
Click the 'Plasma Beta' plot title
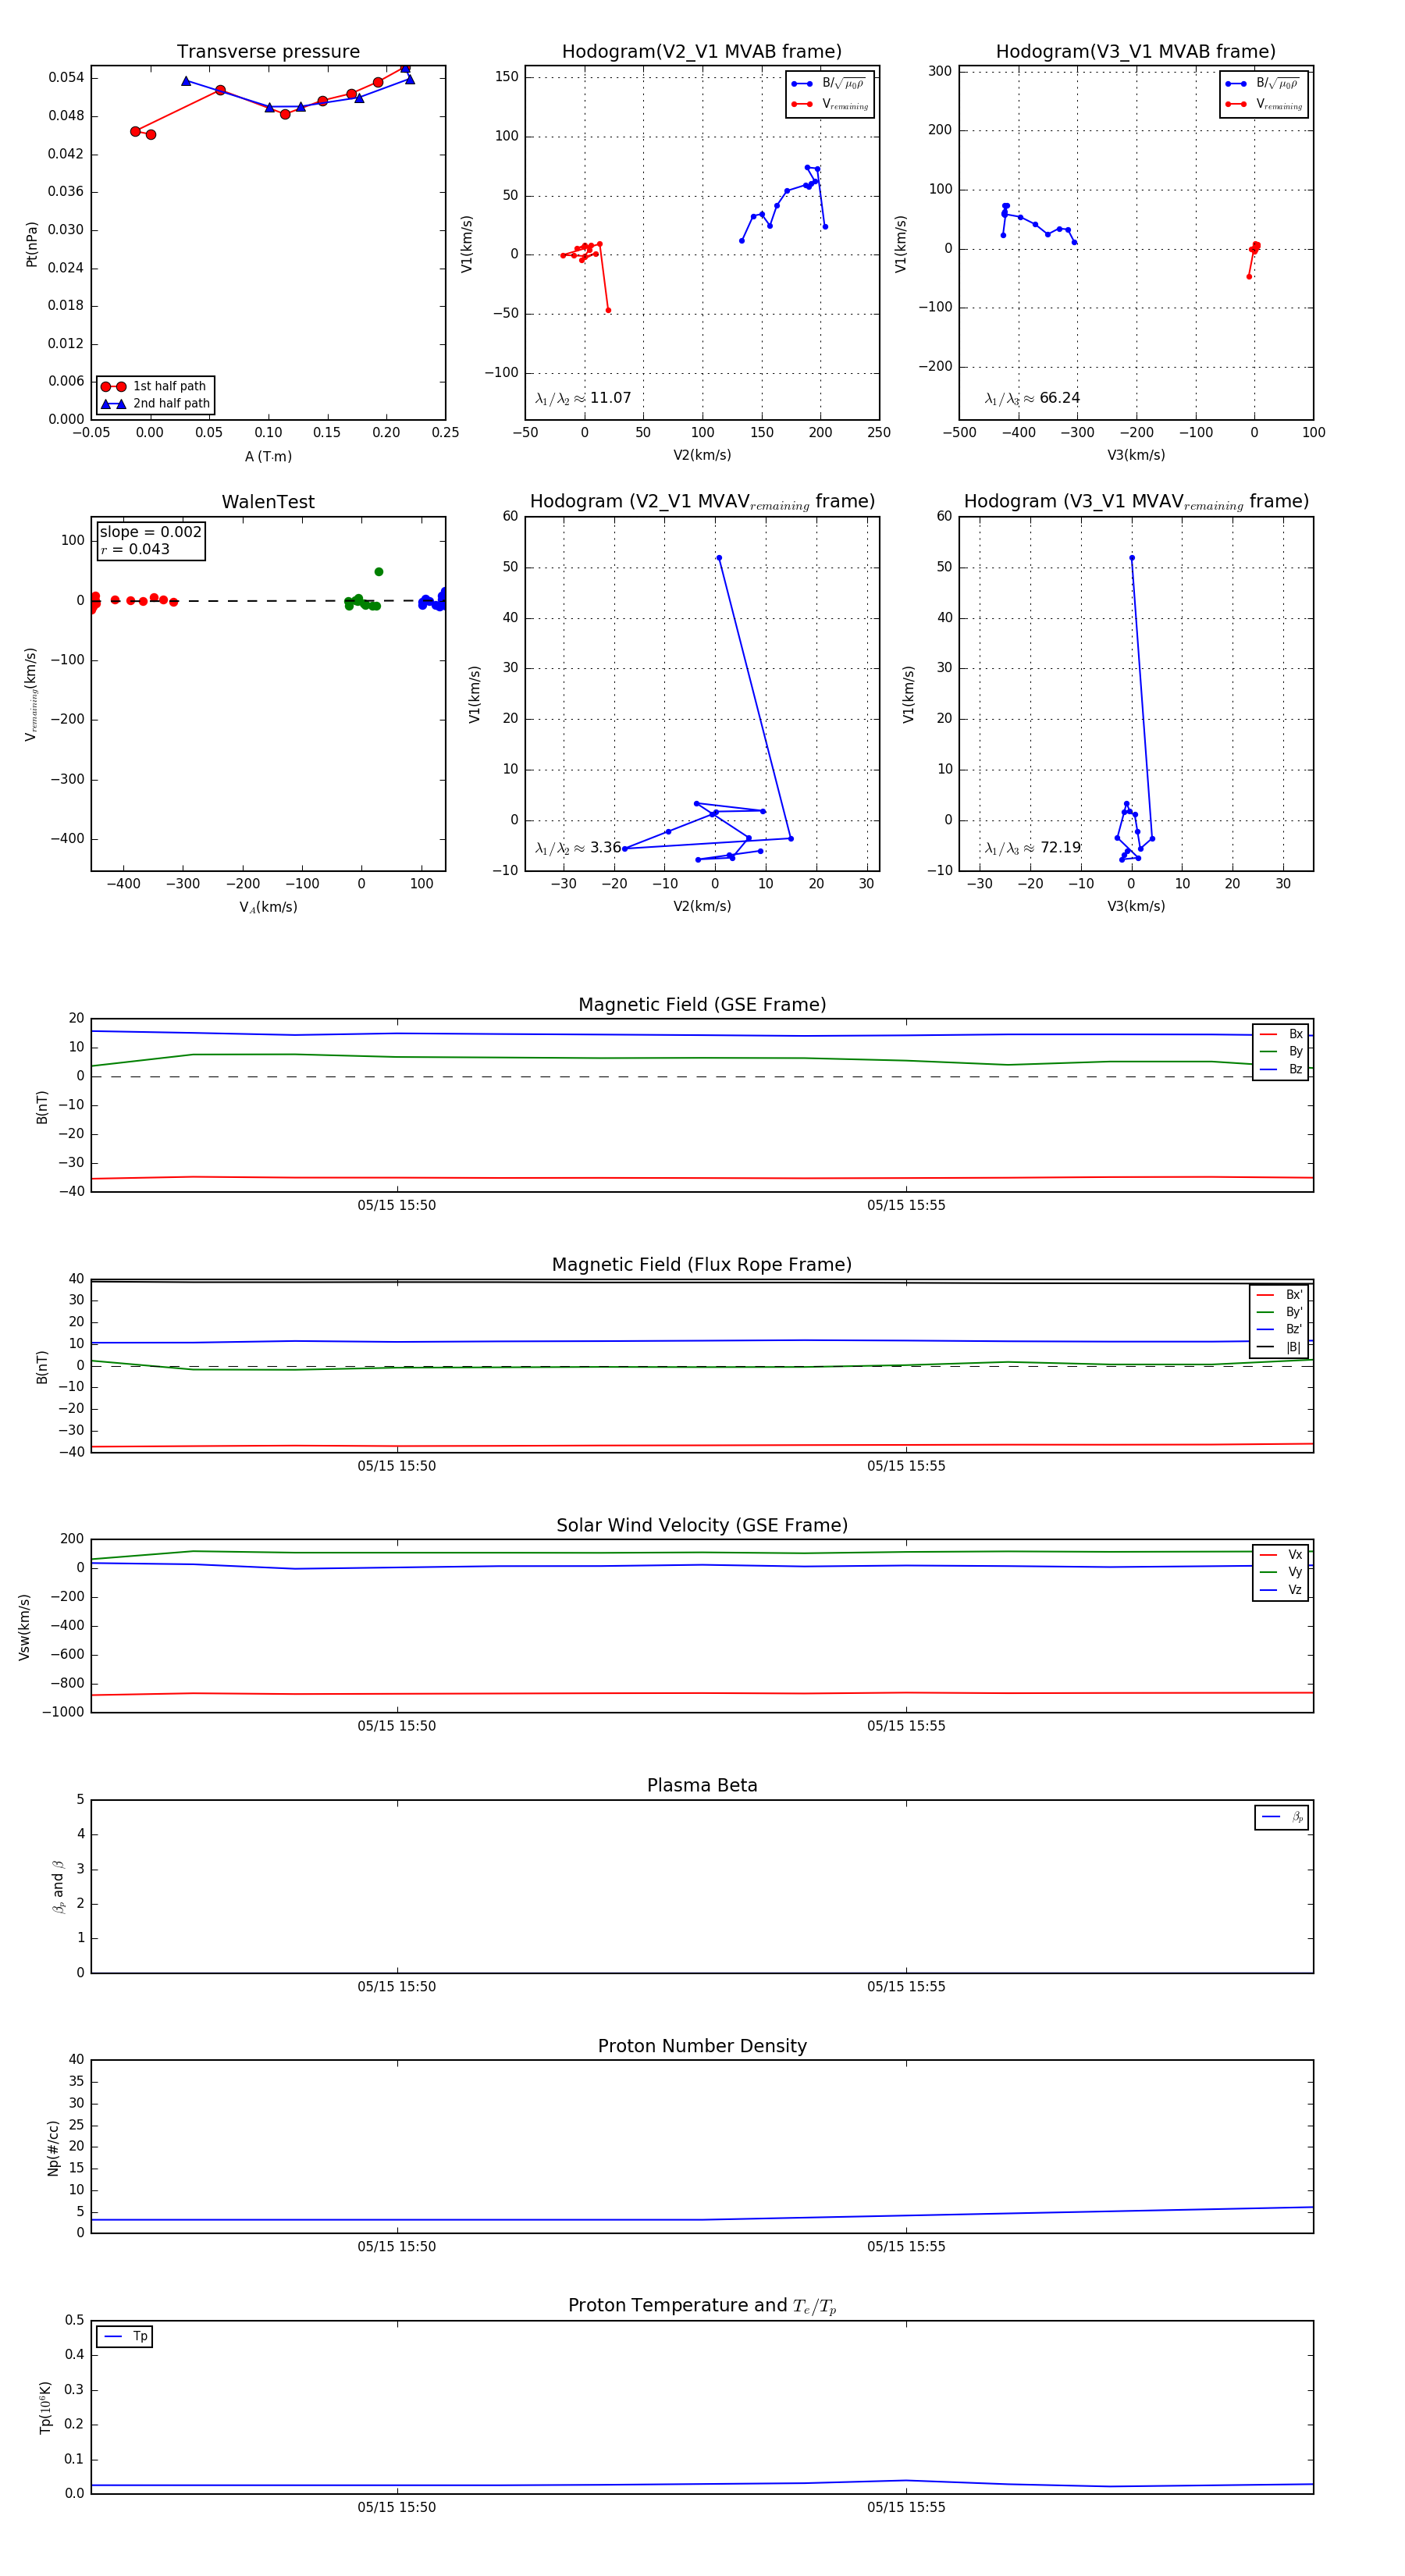[702, 1785]
